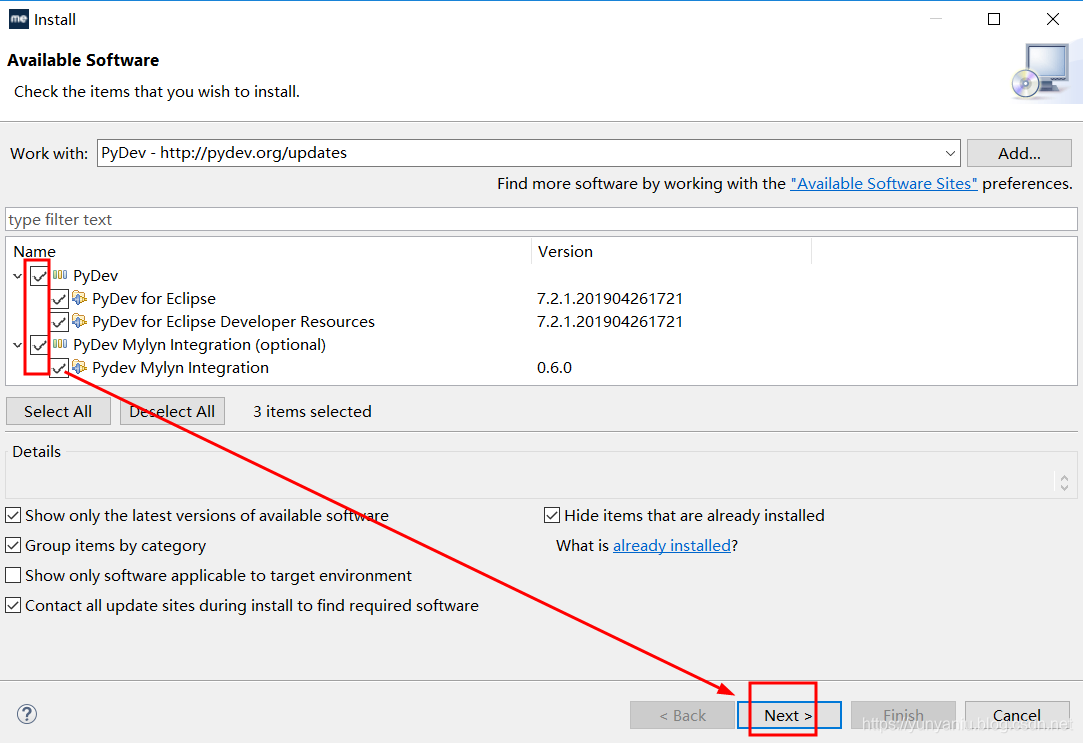Click the MyEclipse icon in the title bar
The image size is (1083, 743).
[19, 19]
